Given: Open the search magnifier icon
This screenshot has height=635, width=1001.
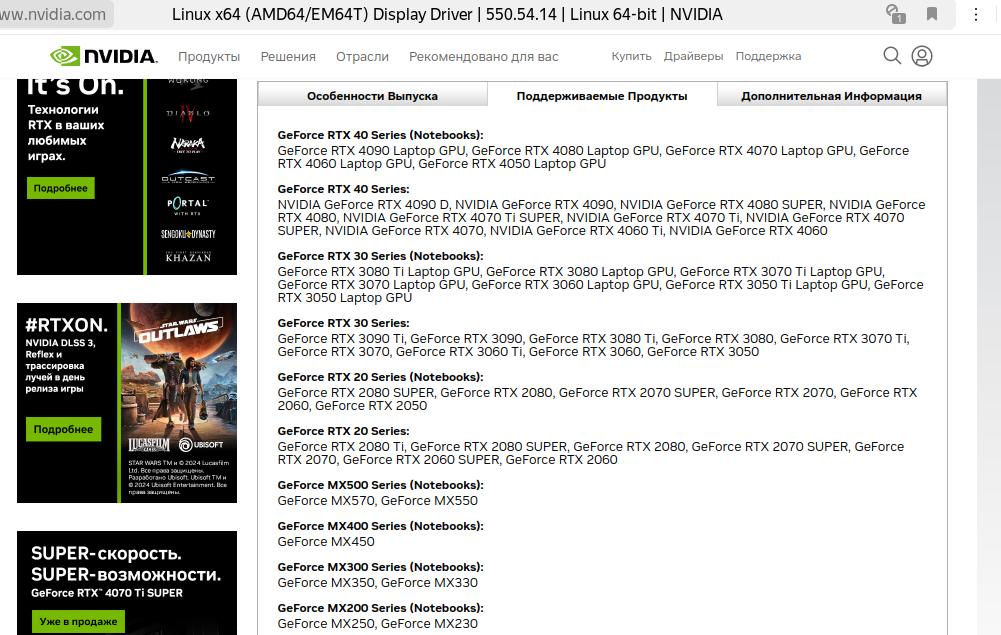Looking at the screenshot, I should [x=892, y=56].
